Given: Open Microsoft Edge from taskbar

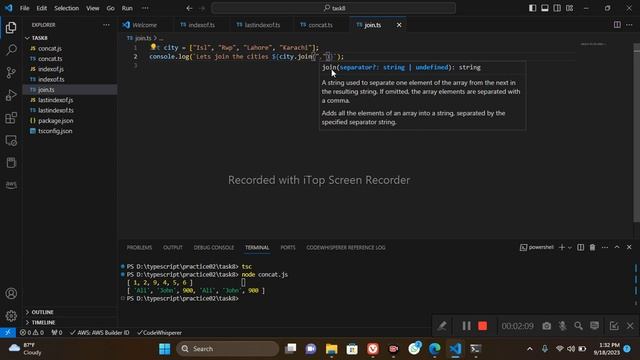Looking at the screenshot, I should [435, 349].
